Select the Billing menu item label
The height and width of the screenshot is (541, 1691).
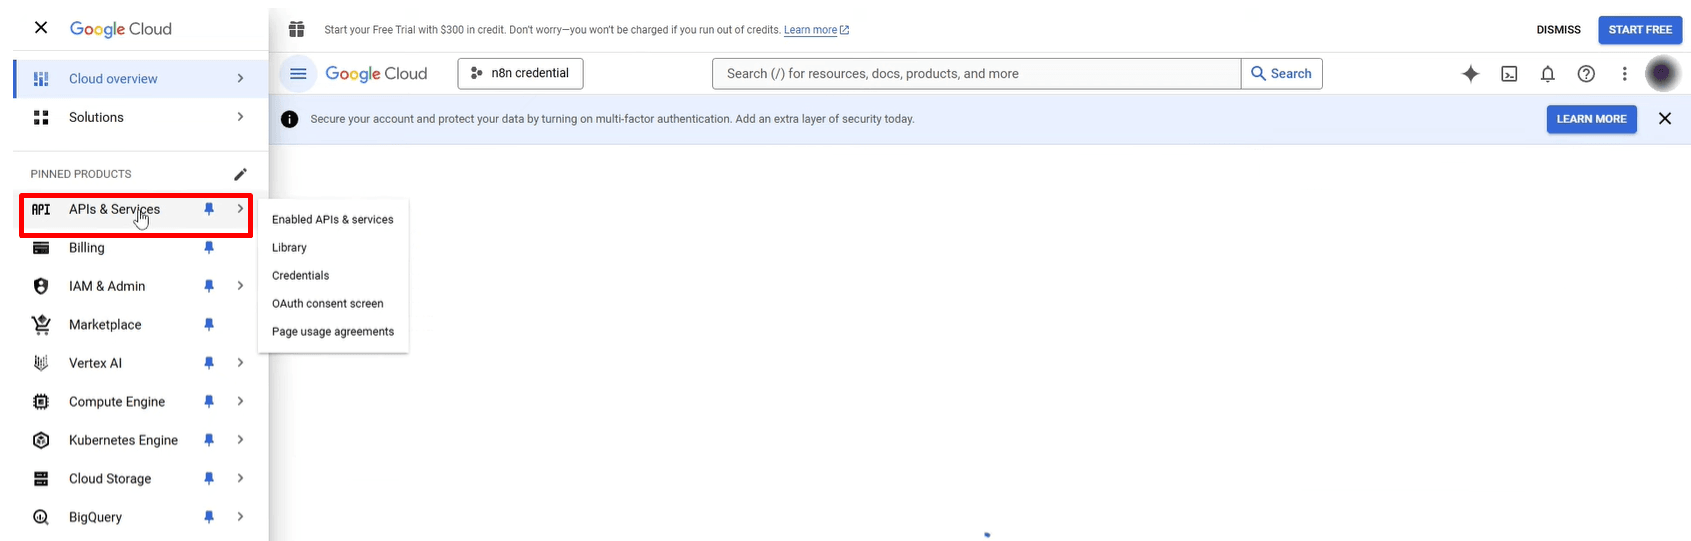pos(87,248)
